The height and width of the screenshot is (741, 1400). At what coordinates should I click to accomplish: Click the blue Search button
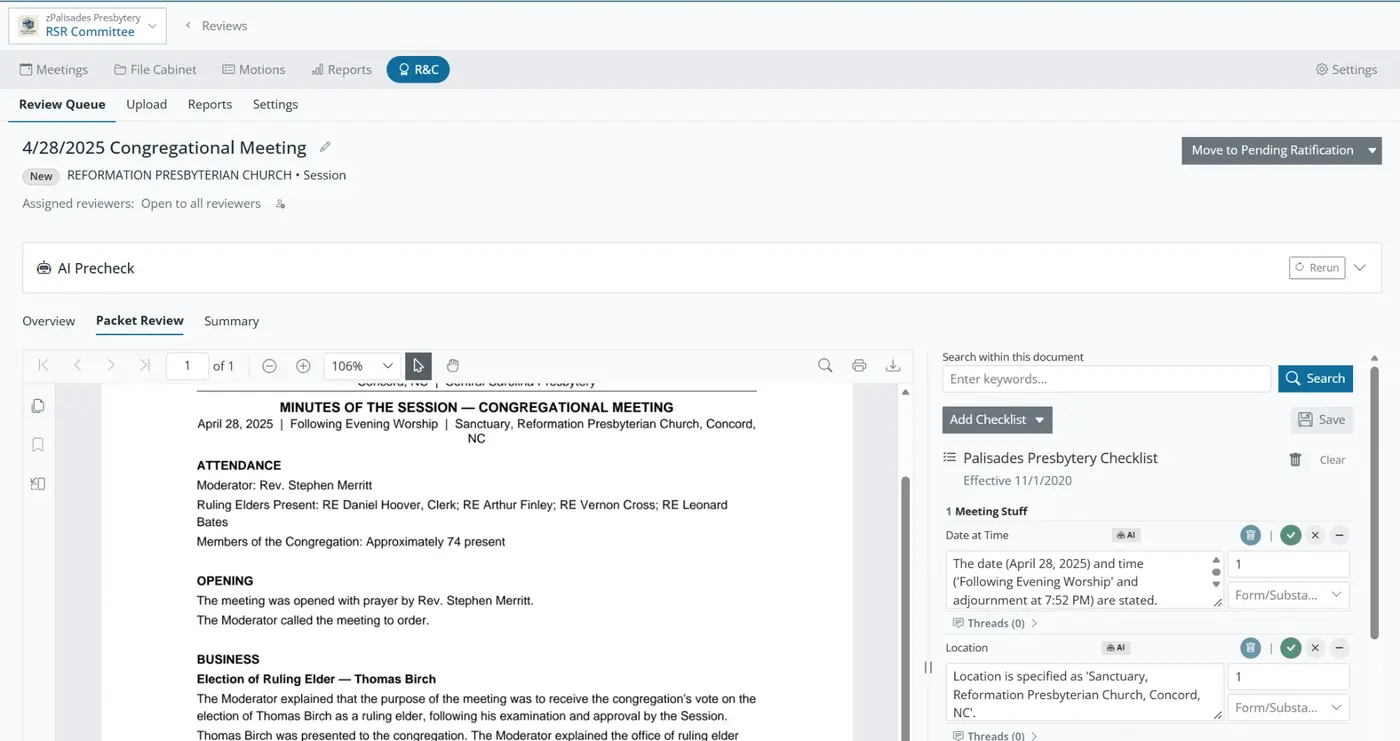tap(1315, 379)
